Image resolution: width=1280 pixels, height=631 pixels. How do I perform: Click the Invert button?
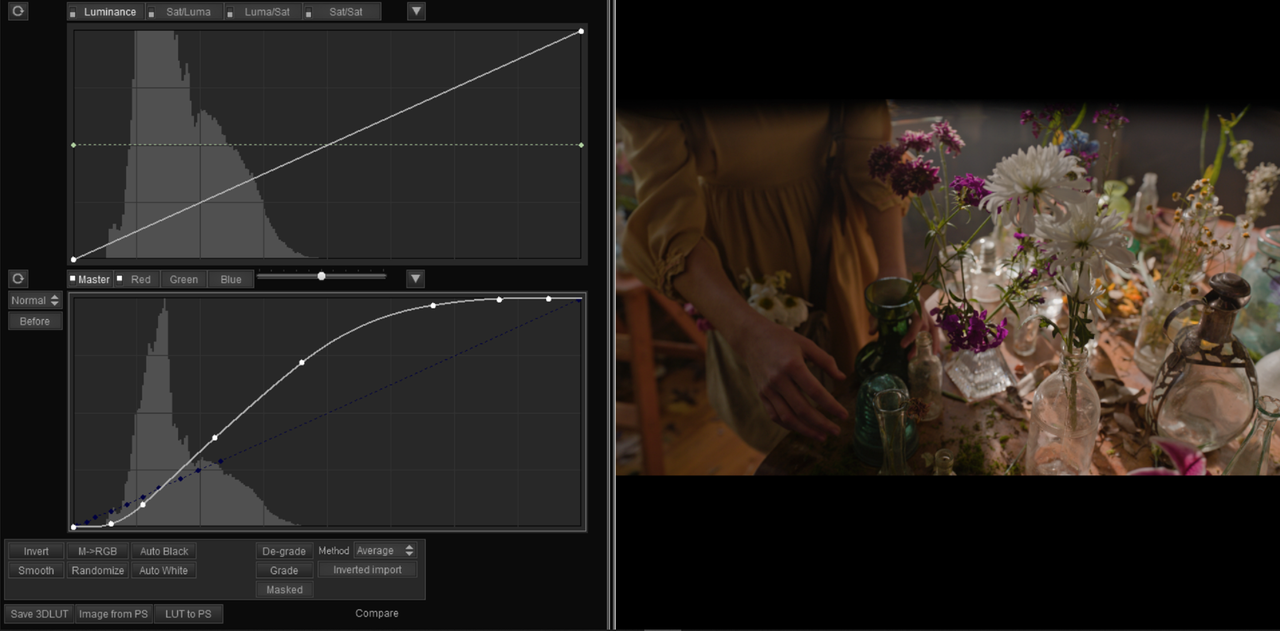(36, 551)
